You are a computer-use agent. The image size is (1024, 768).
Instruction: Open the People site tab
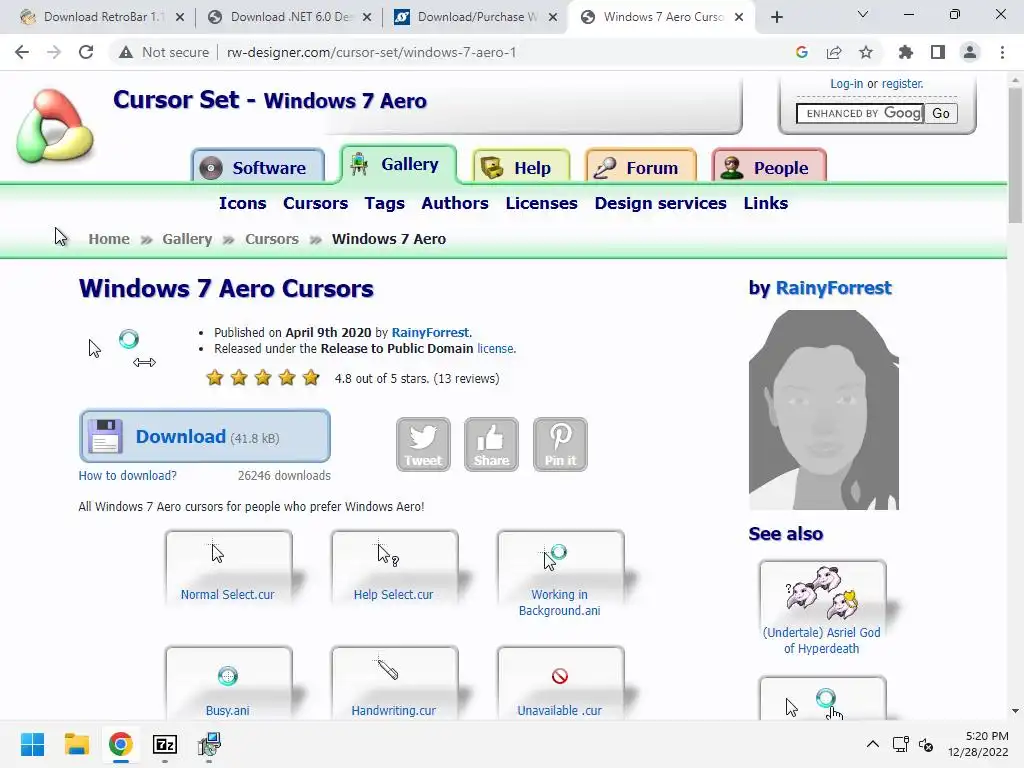point(769,167)
